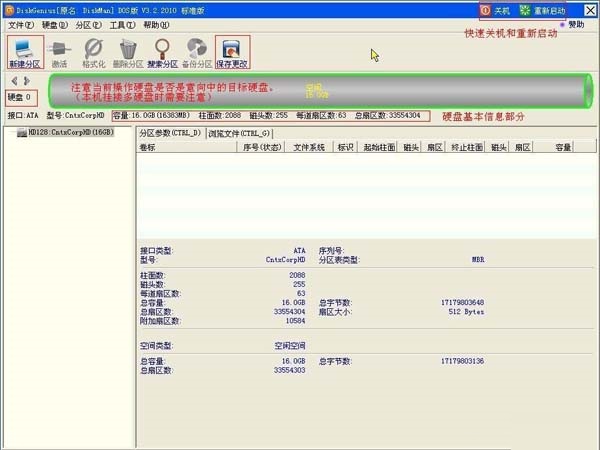This screenshot has height=450, width=600.
Task: Click the 关机 shutdown button
Action: coord(496,10)
